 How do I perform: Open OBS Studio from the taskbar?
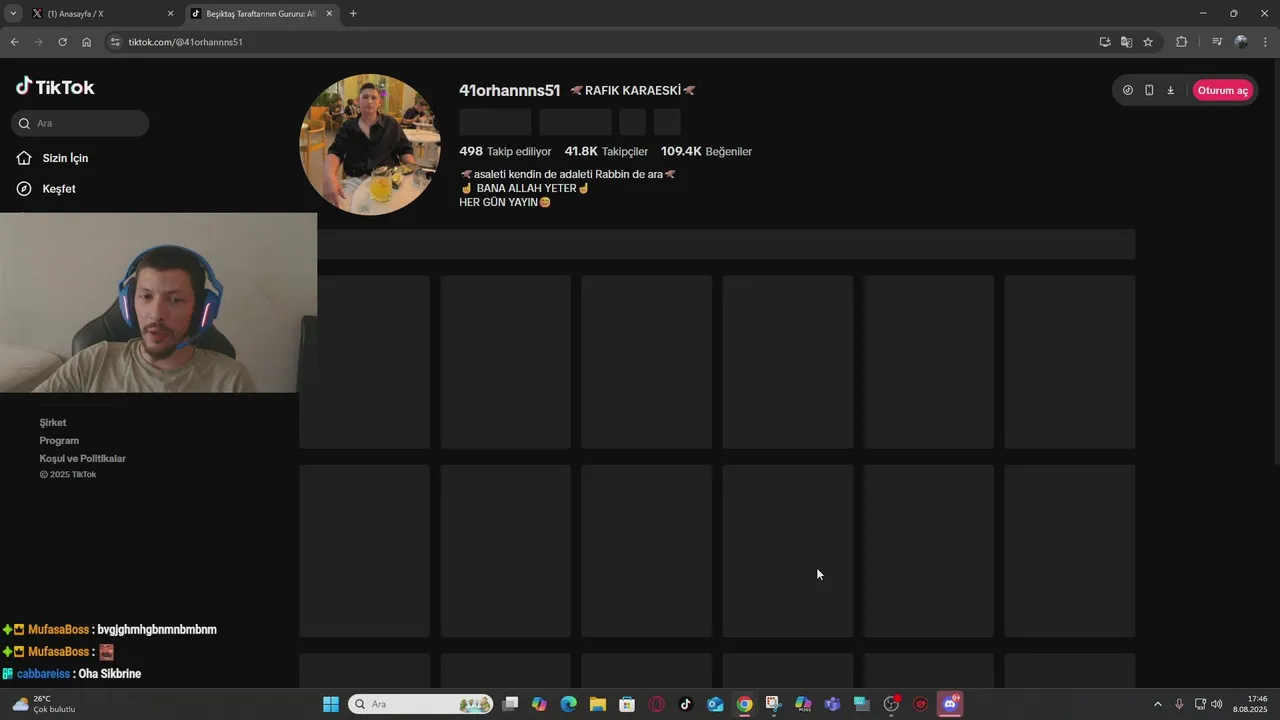click(x=891, y=704)
